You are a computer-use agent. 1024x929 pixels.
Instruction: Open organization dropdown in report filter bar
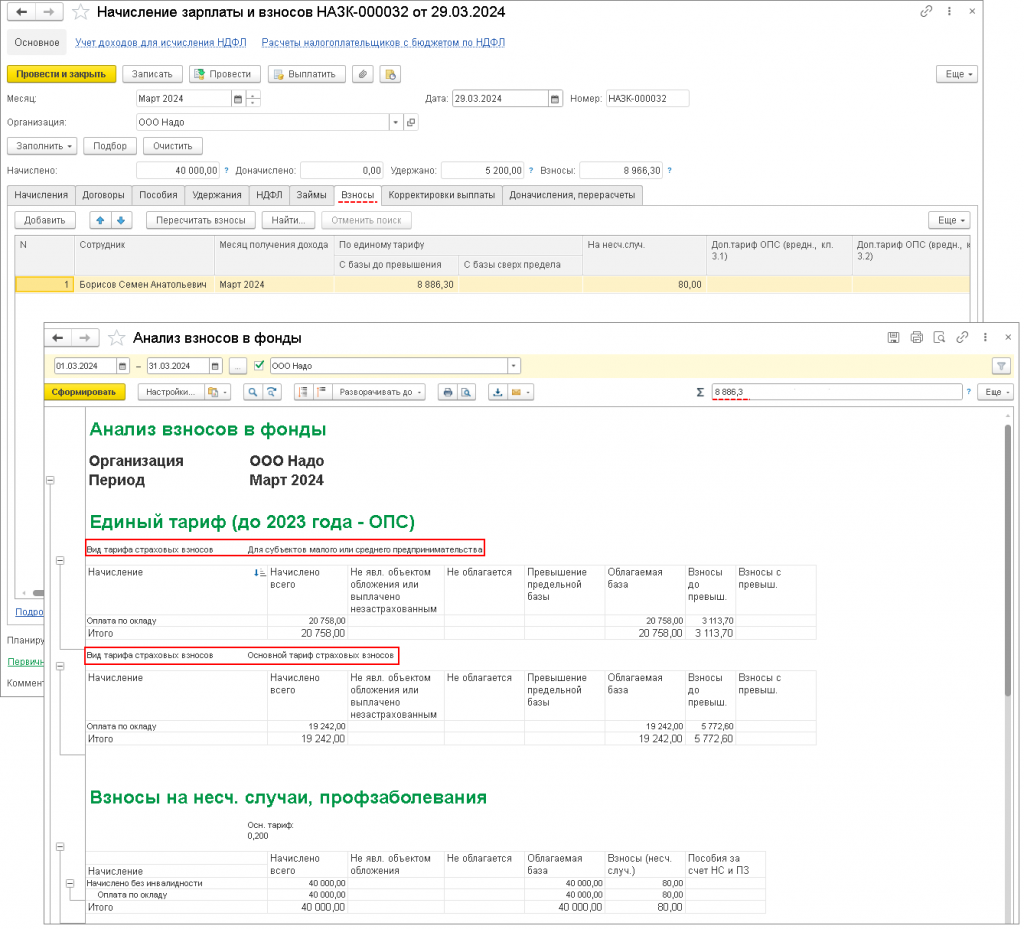[513, 366]
